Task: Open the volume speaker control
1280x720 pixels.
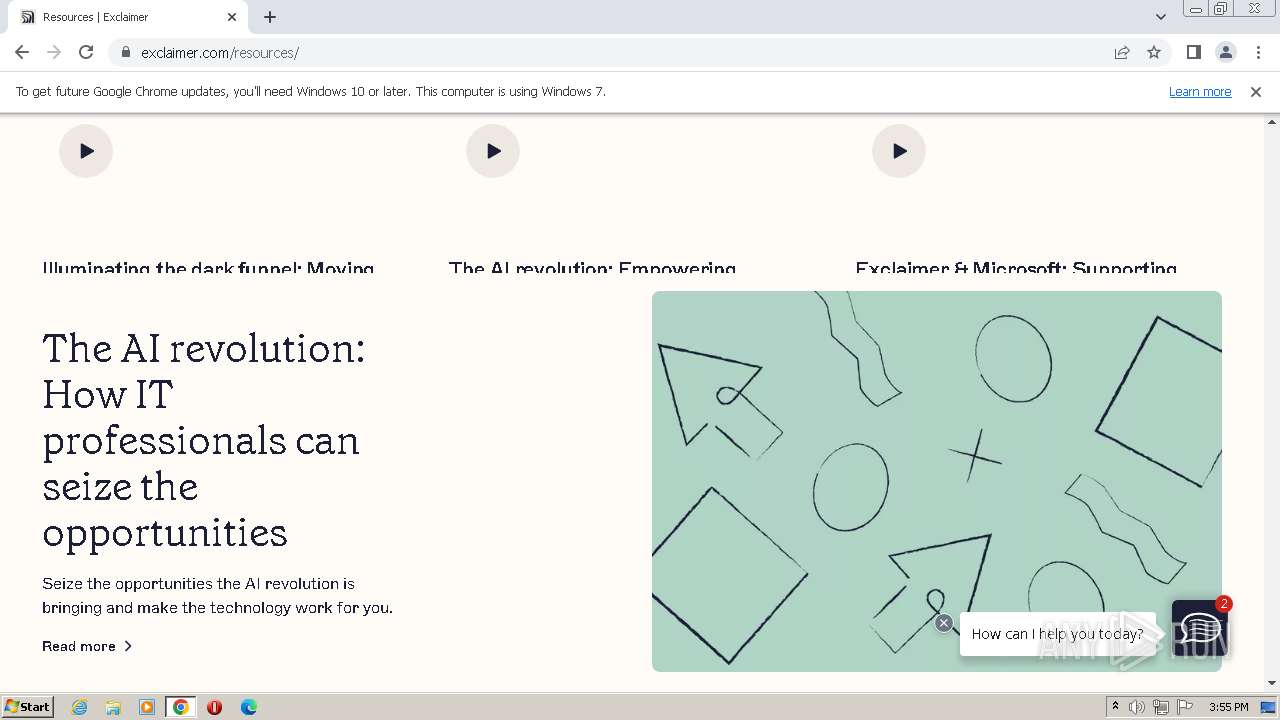Action: click(1137, 707)
